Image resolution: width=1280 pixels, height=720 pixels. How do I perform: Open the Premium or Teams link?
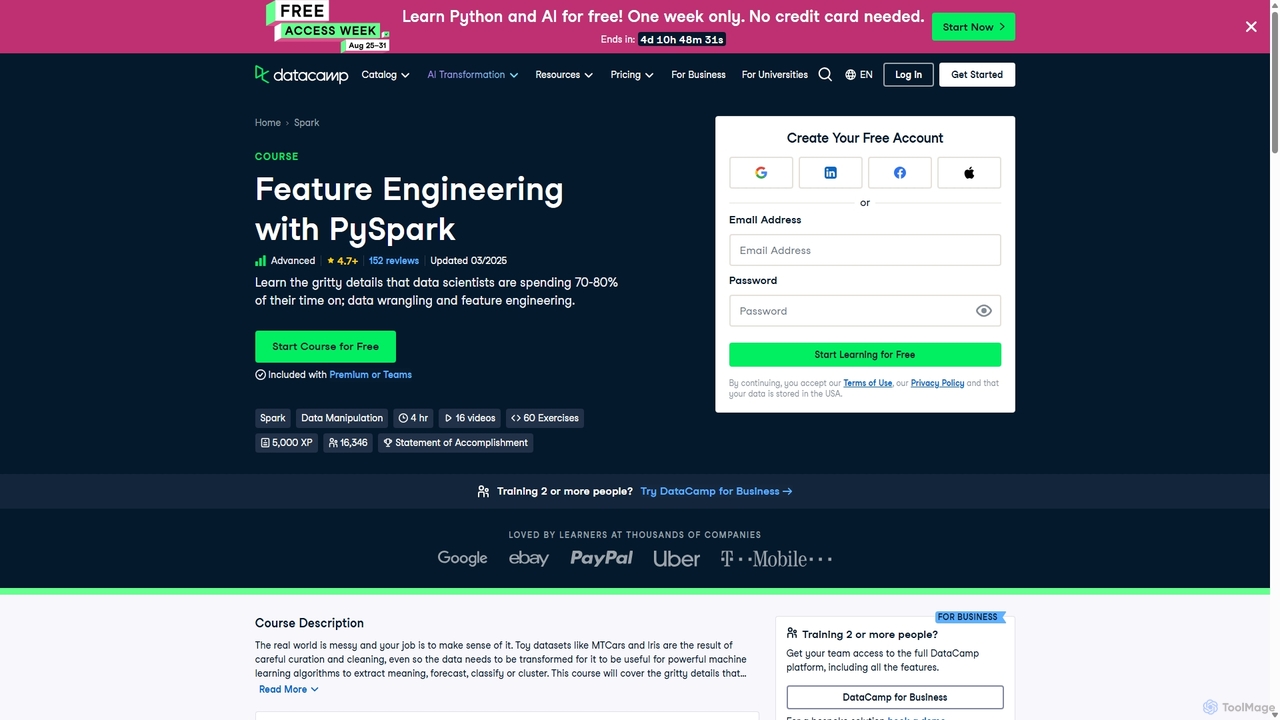pos(370,374)
